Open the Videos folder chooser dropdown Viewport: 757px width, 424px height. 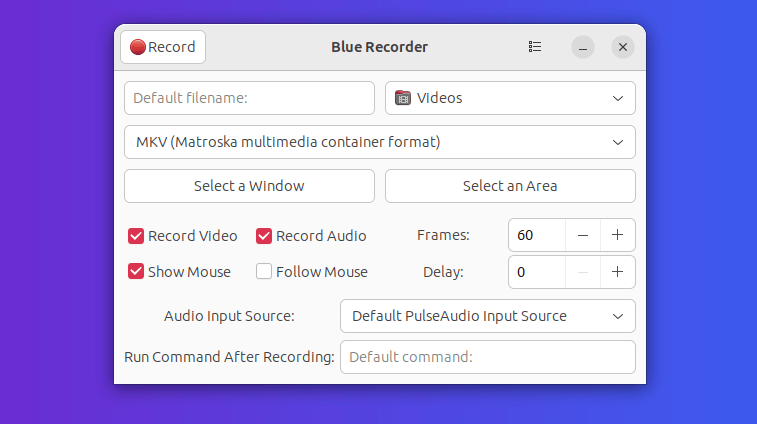(x=510, y=98)
